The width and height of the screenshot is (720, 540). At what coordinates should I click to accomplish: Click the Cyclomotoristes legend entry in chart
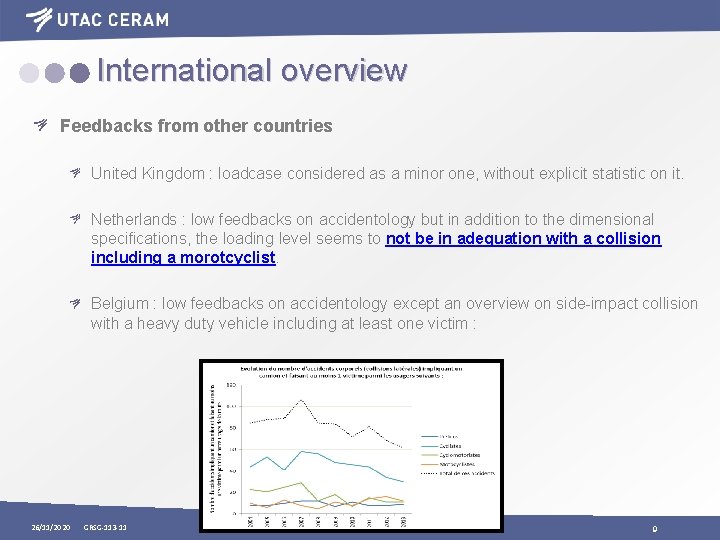[x=450, y=455]
